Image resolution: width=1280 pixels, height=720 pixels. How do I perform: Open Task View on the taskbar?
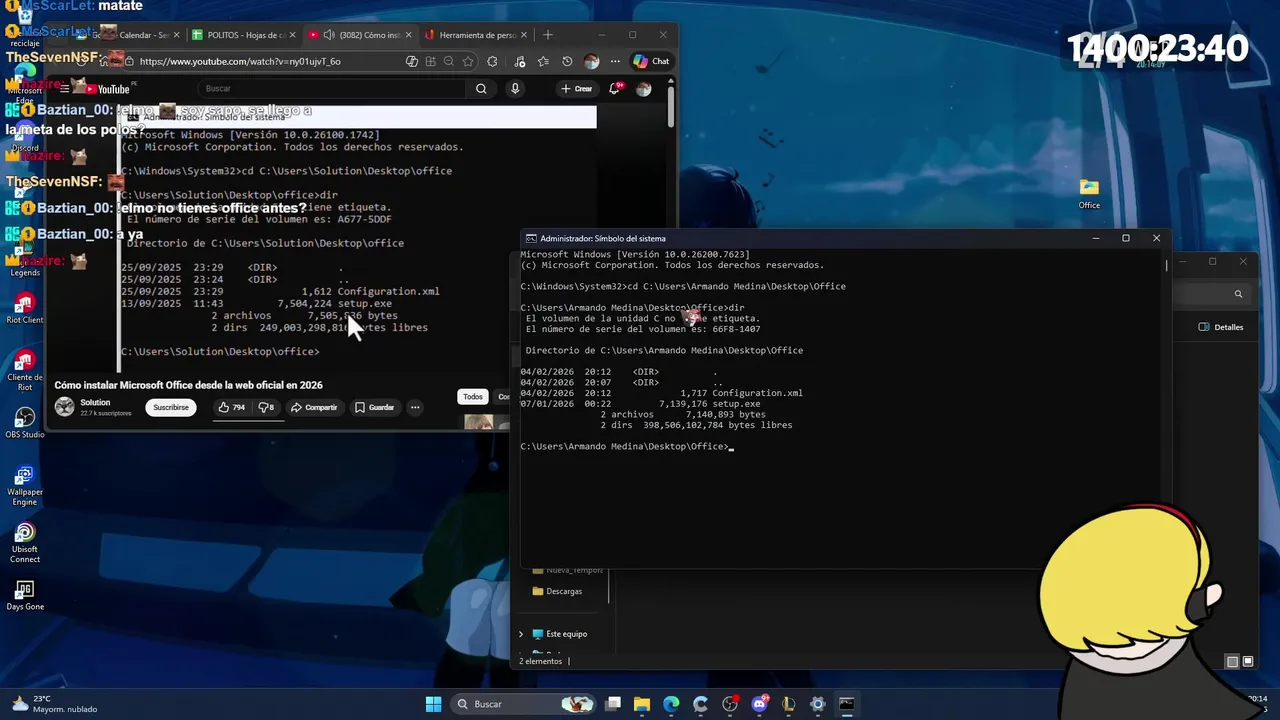[x=613, y=704]
